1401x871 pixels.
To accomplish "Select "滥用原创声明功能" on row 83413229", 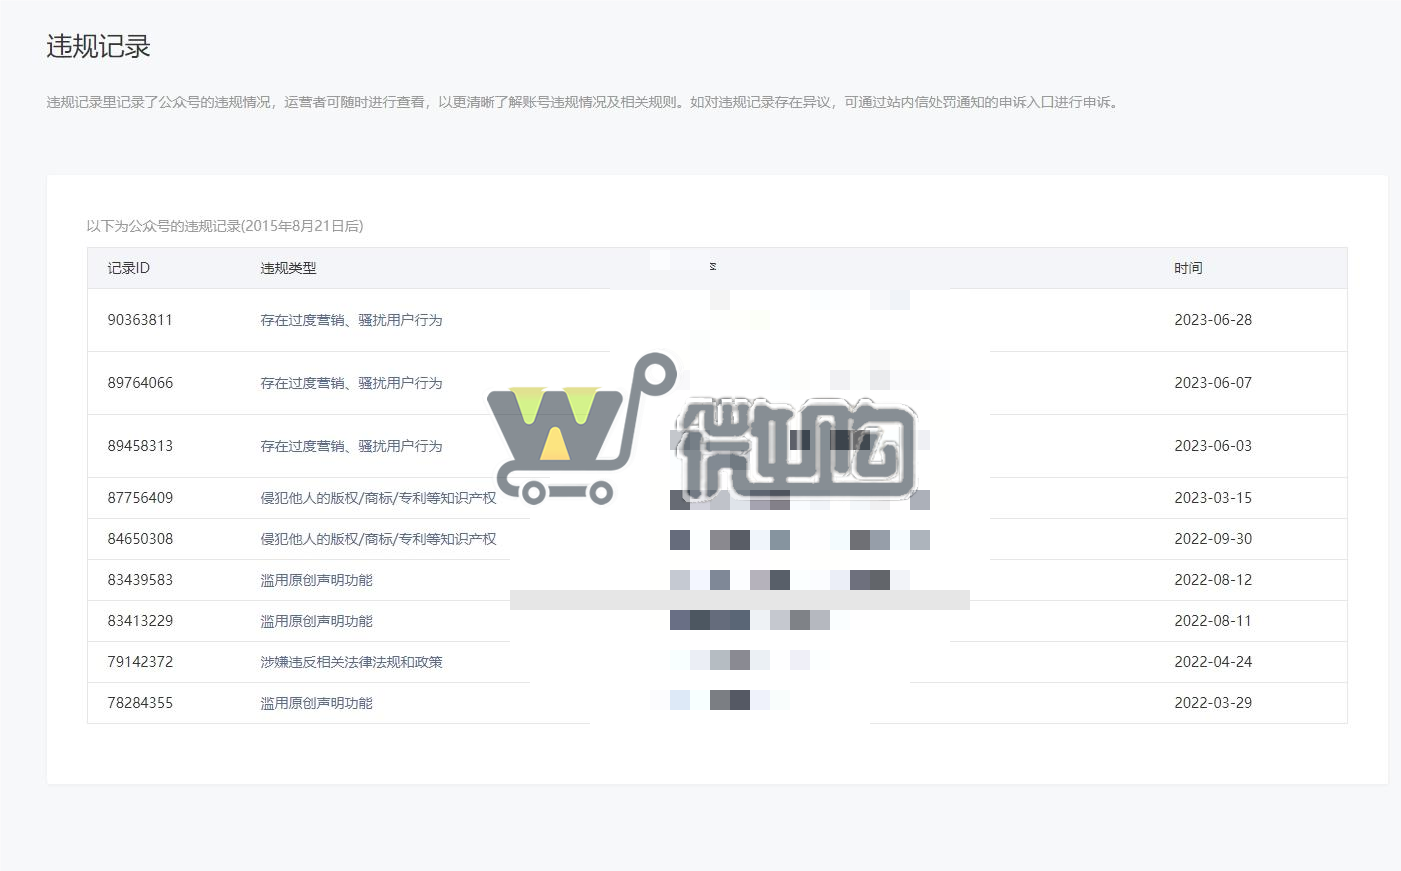I will coord(316,621).
